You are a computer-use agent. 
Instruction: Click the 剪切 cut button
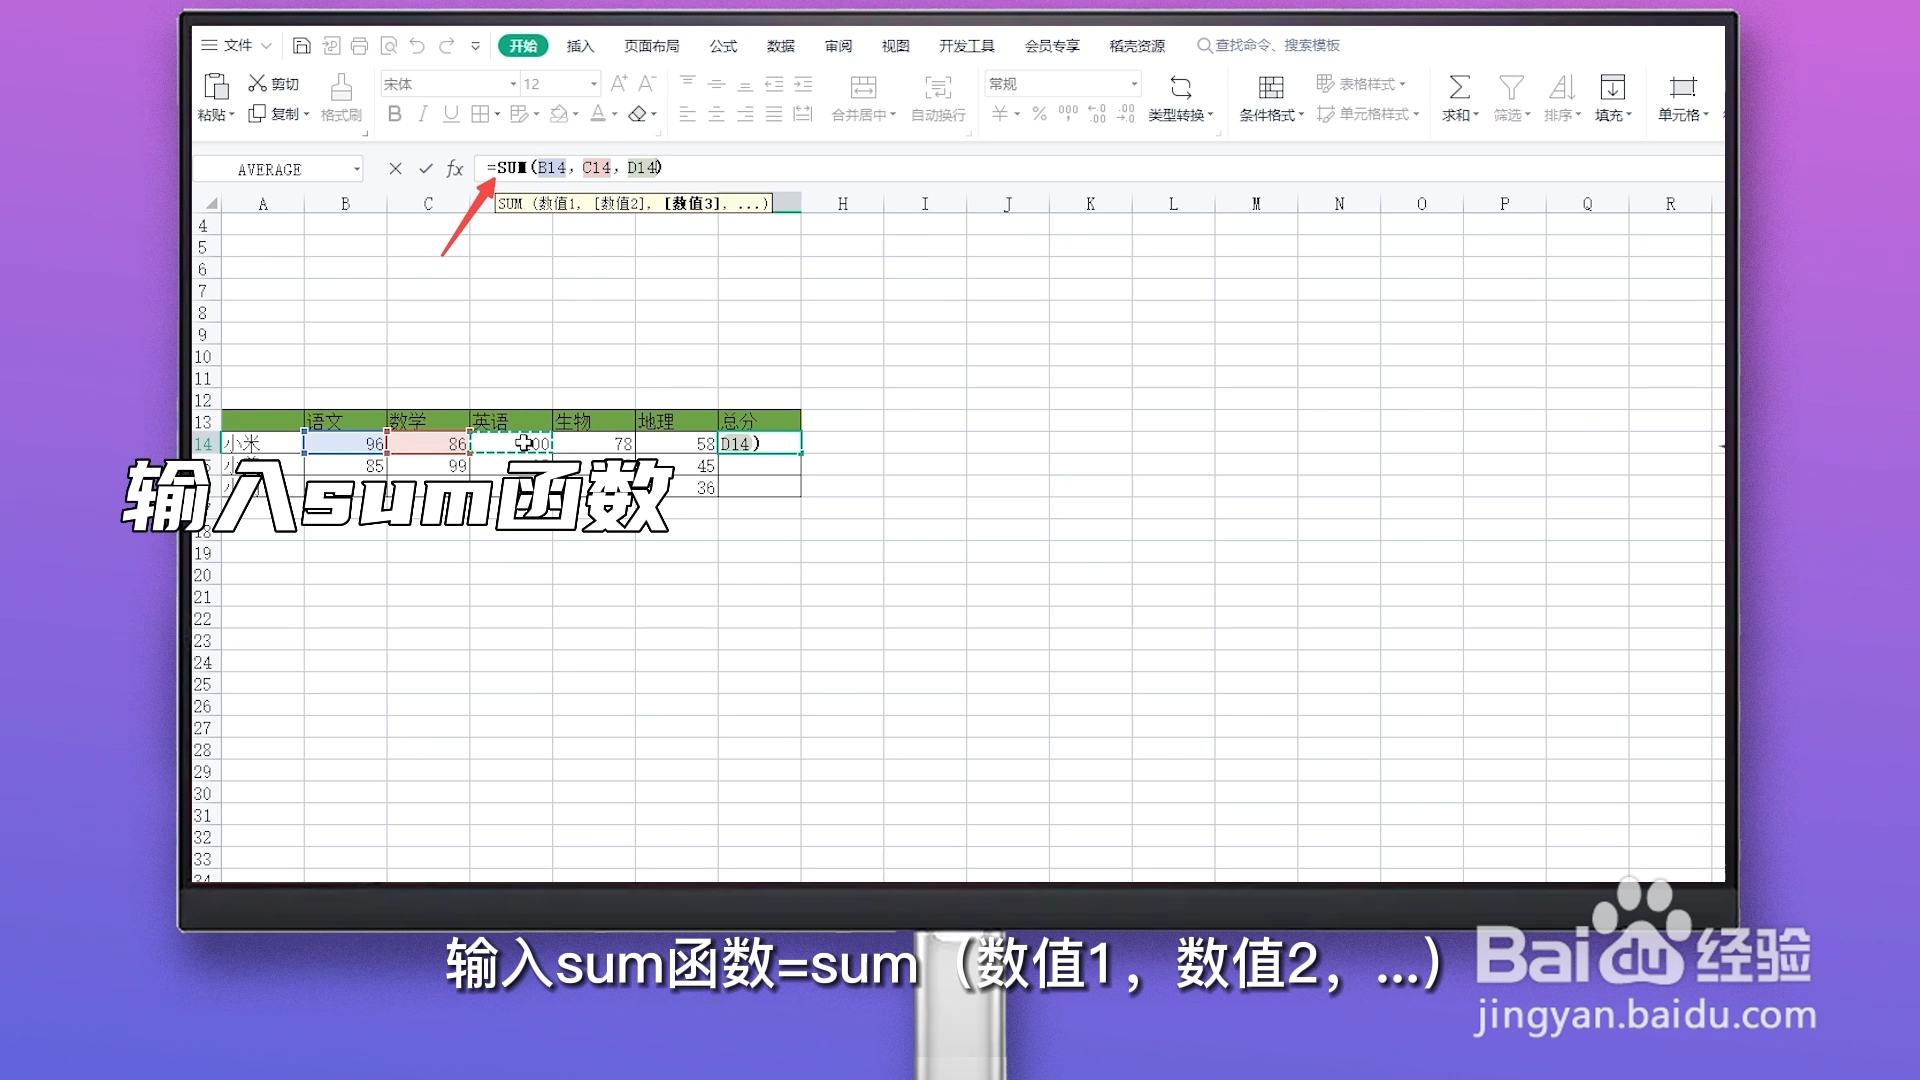273,83
